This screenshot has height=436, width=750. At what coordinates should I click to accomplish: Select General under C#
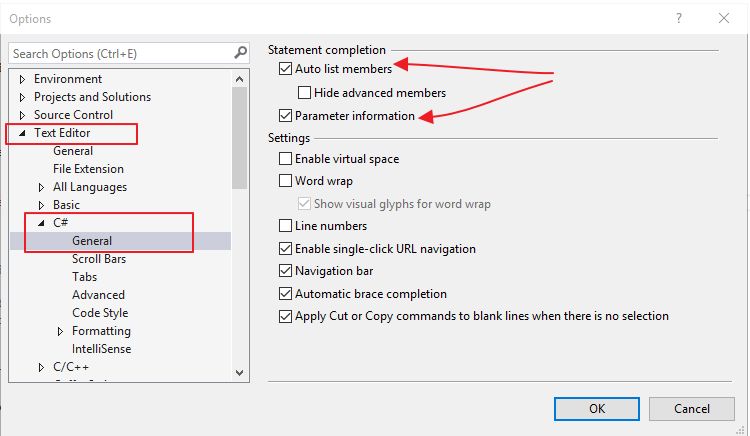92,241
